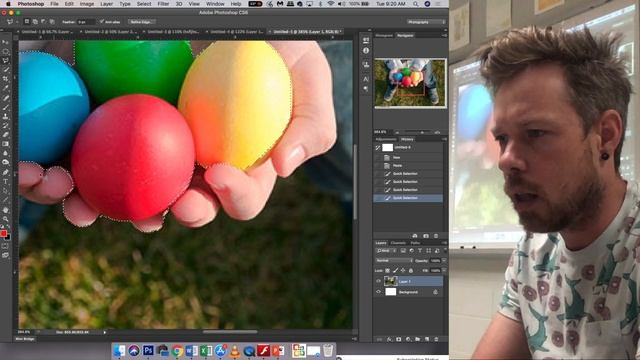Select the Zoom tool in the toolbar
This screenshot has height=360, width=640.
point(6,219)
